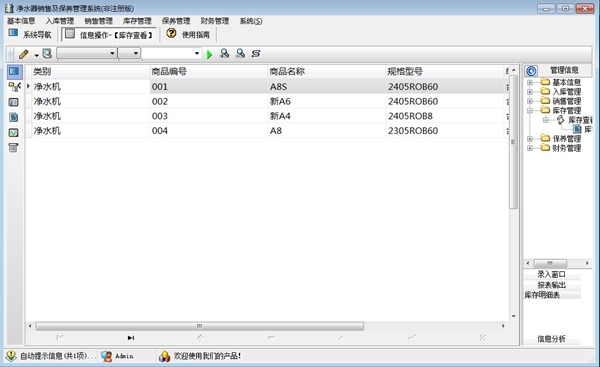Click the binoculars icon beside the S refresh icon
The image size is (600, 367).
click(x=240, y=54)
